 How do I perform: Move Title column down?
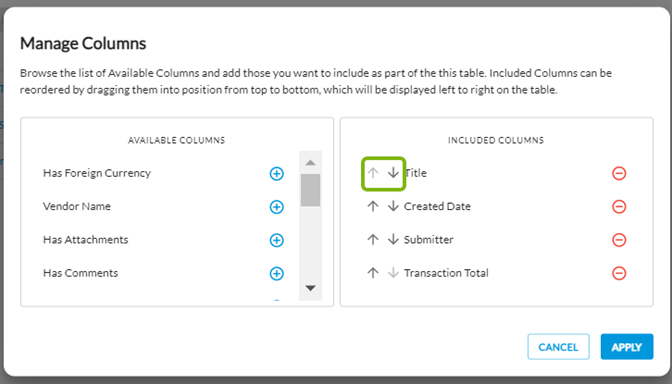[x=393, y=173]
